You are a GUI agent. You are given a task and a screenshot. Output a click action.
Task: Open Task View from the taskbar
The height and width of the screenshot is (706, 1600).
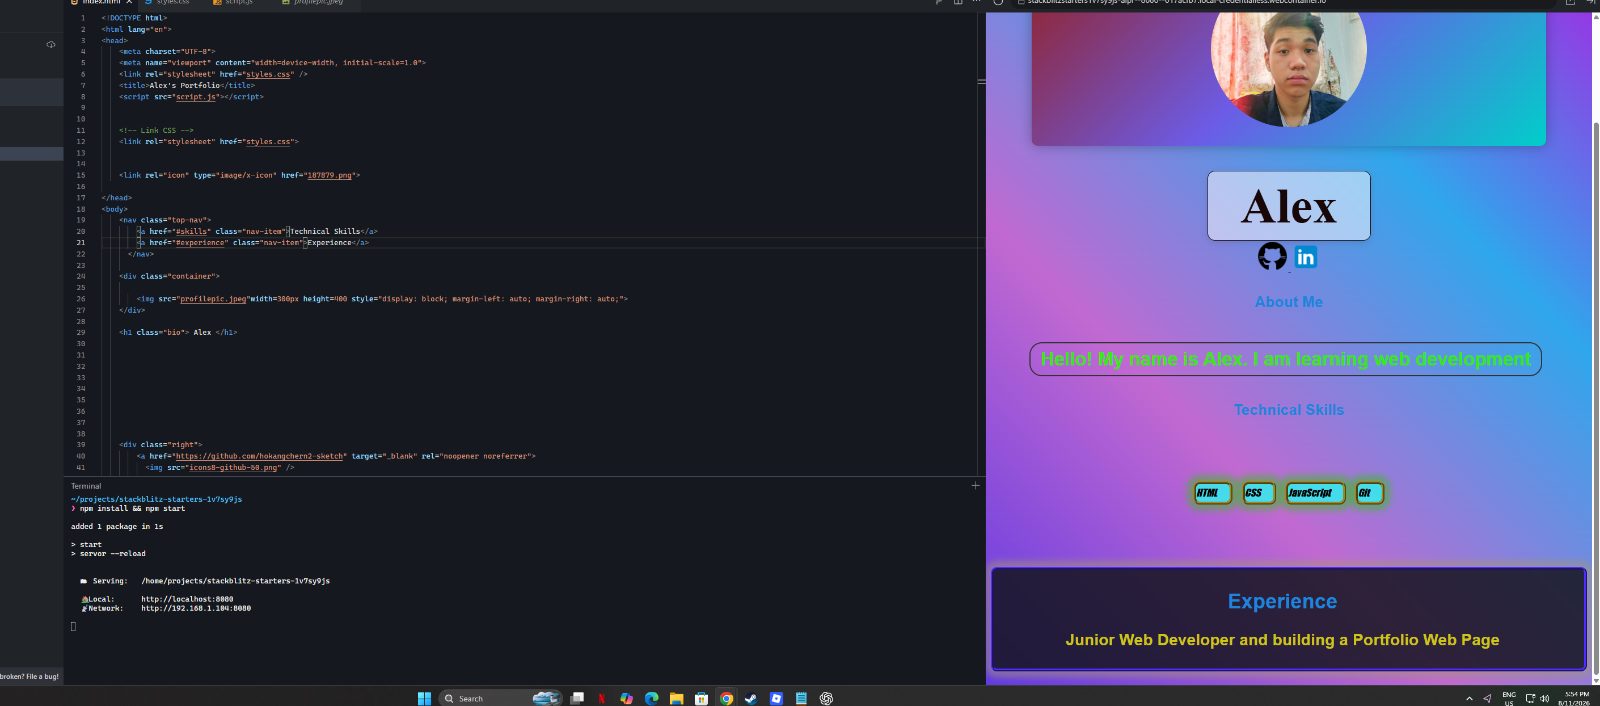coord(577,698)
